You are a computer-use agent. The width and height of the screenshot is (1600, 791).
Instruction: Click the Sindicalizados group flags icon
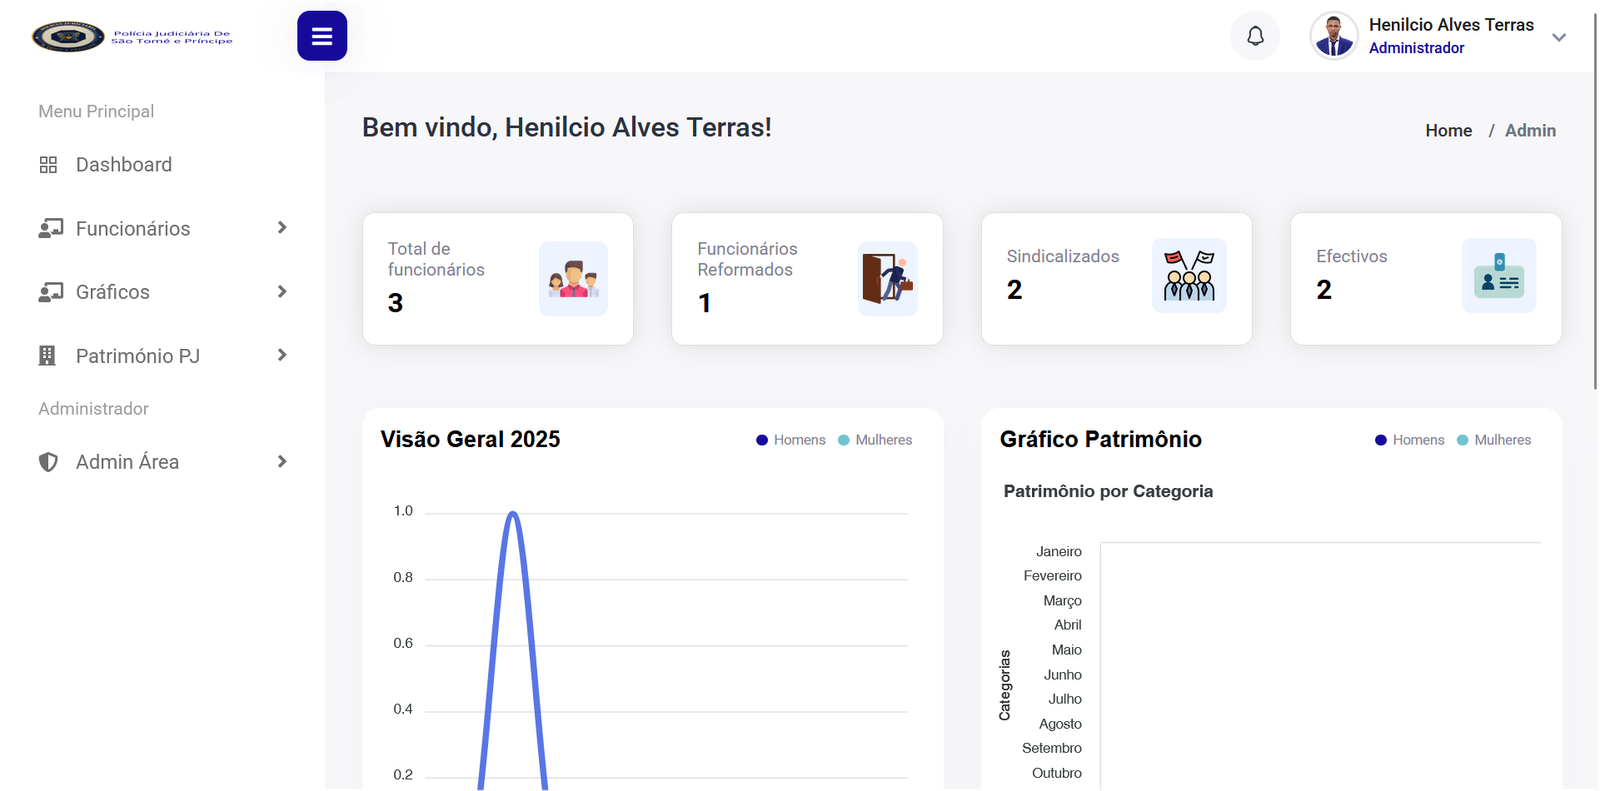pyautogui.click(x=1189, y=276)
